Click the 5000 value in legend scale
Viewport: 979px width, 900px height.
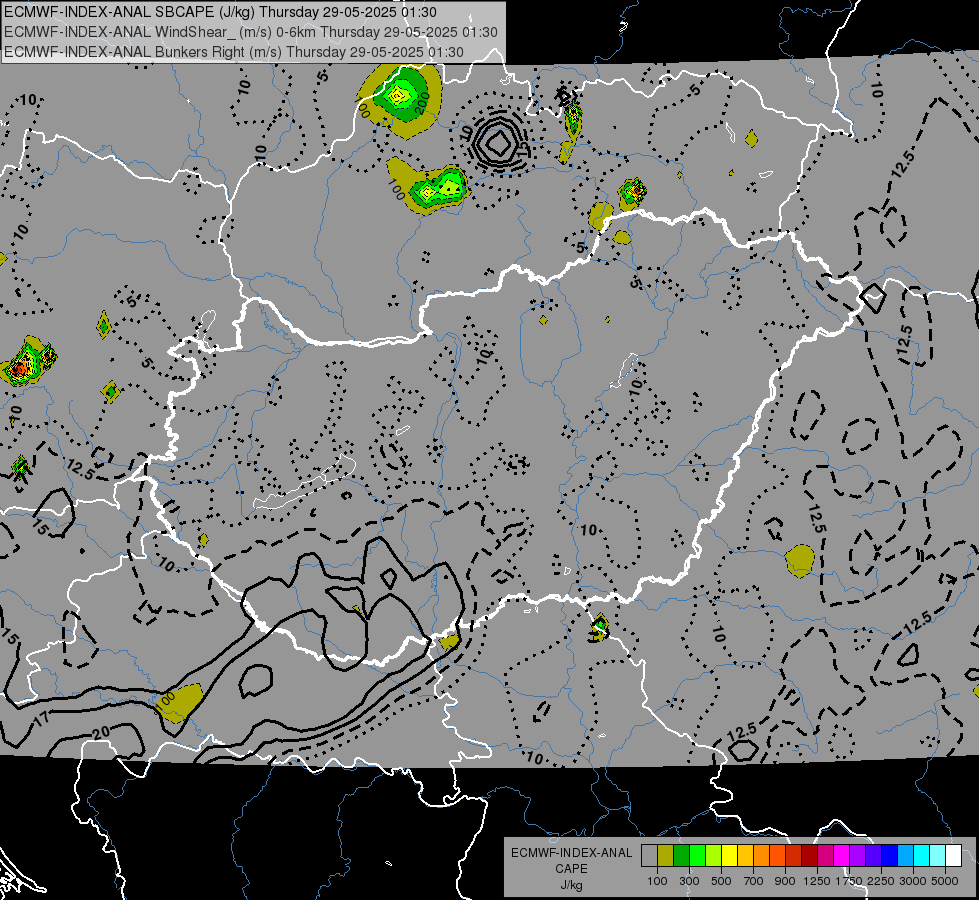[945, 881]
